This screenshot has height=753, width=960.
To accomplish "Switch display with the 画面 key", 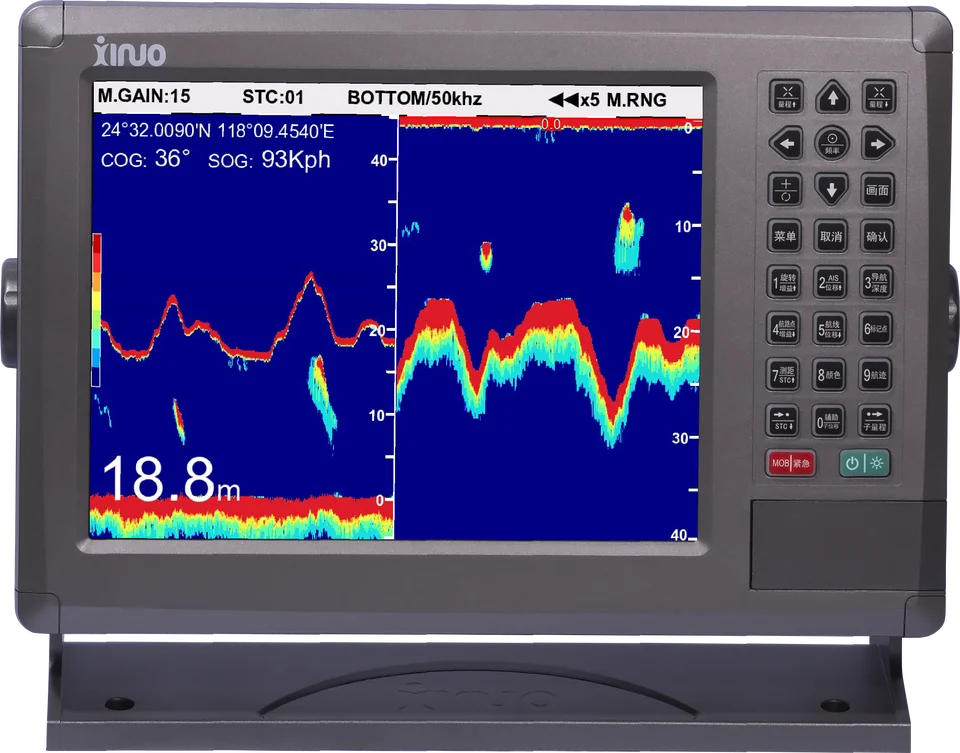I will pos(877,190).
